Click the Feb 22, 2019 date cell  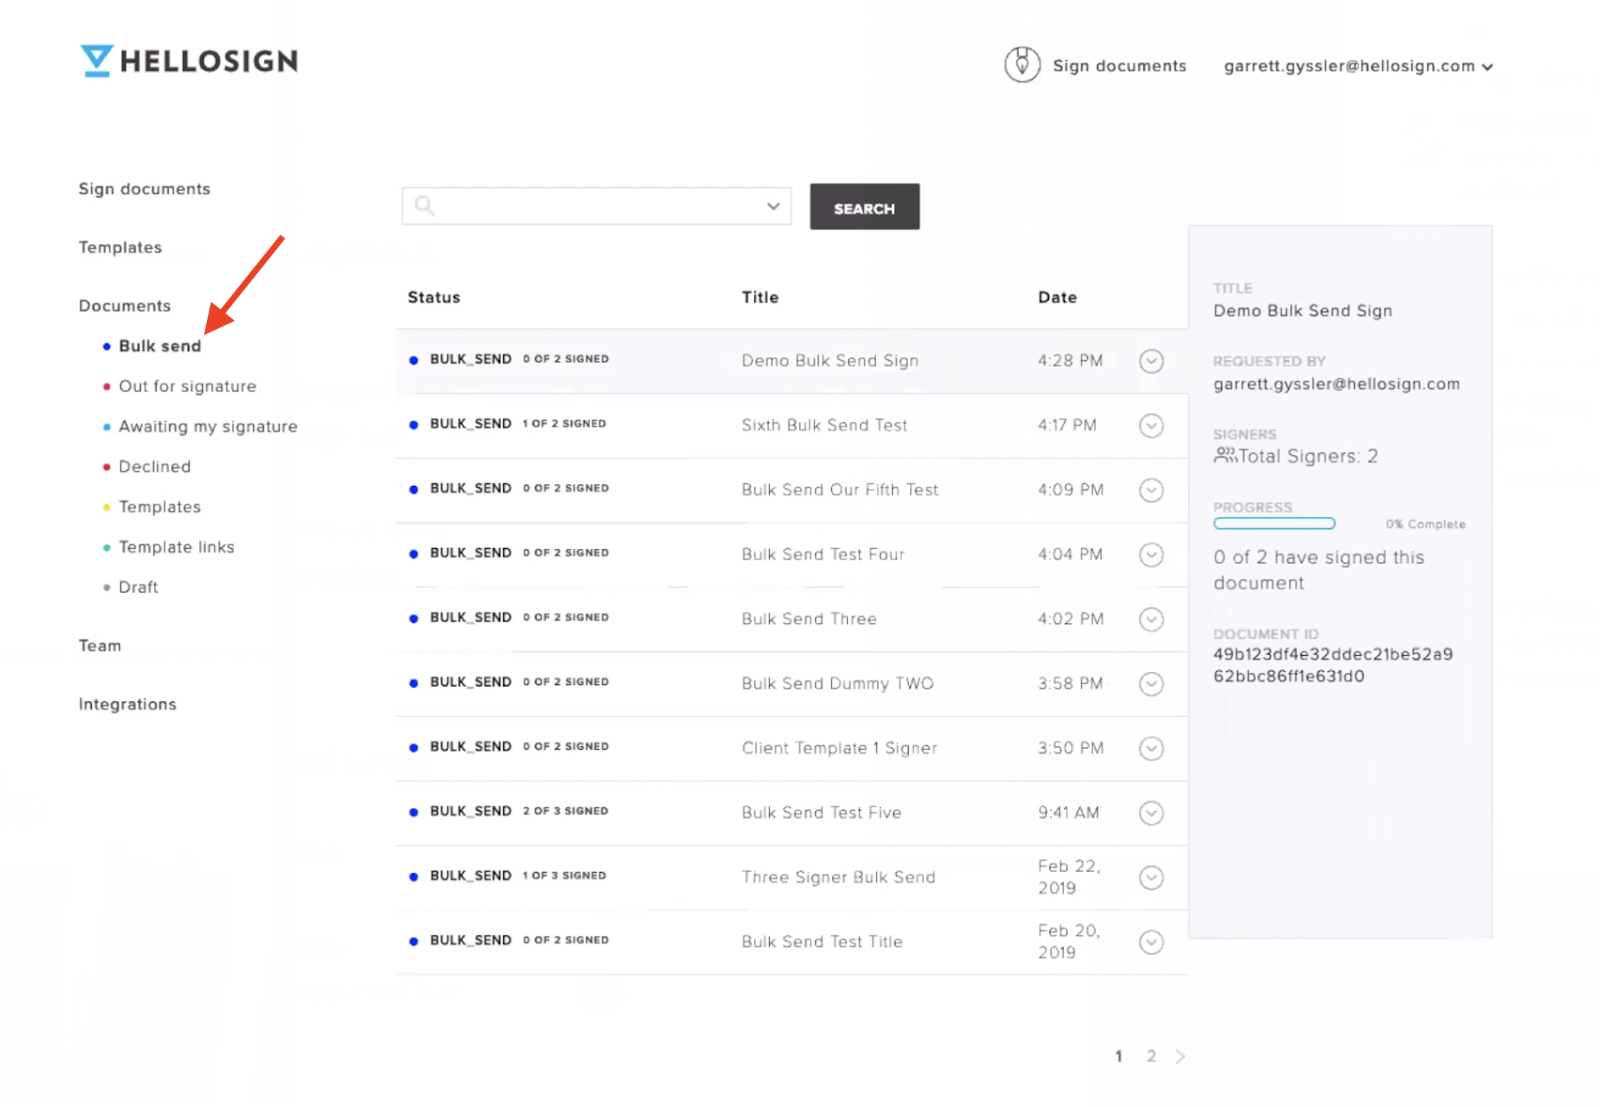point(1069,877)
